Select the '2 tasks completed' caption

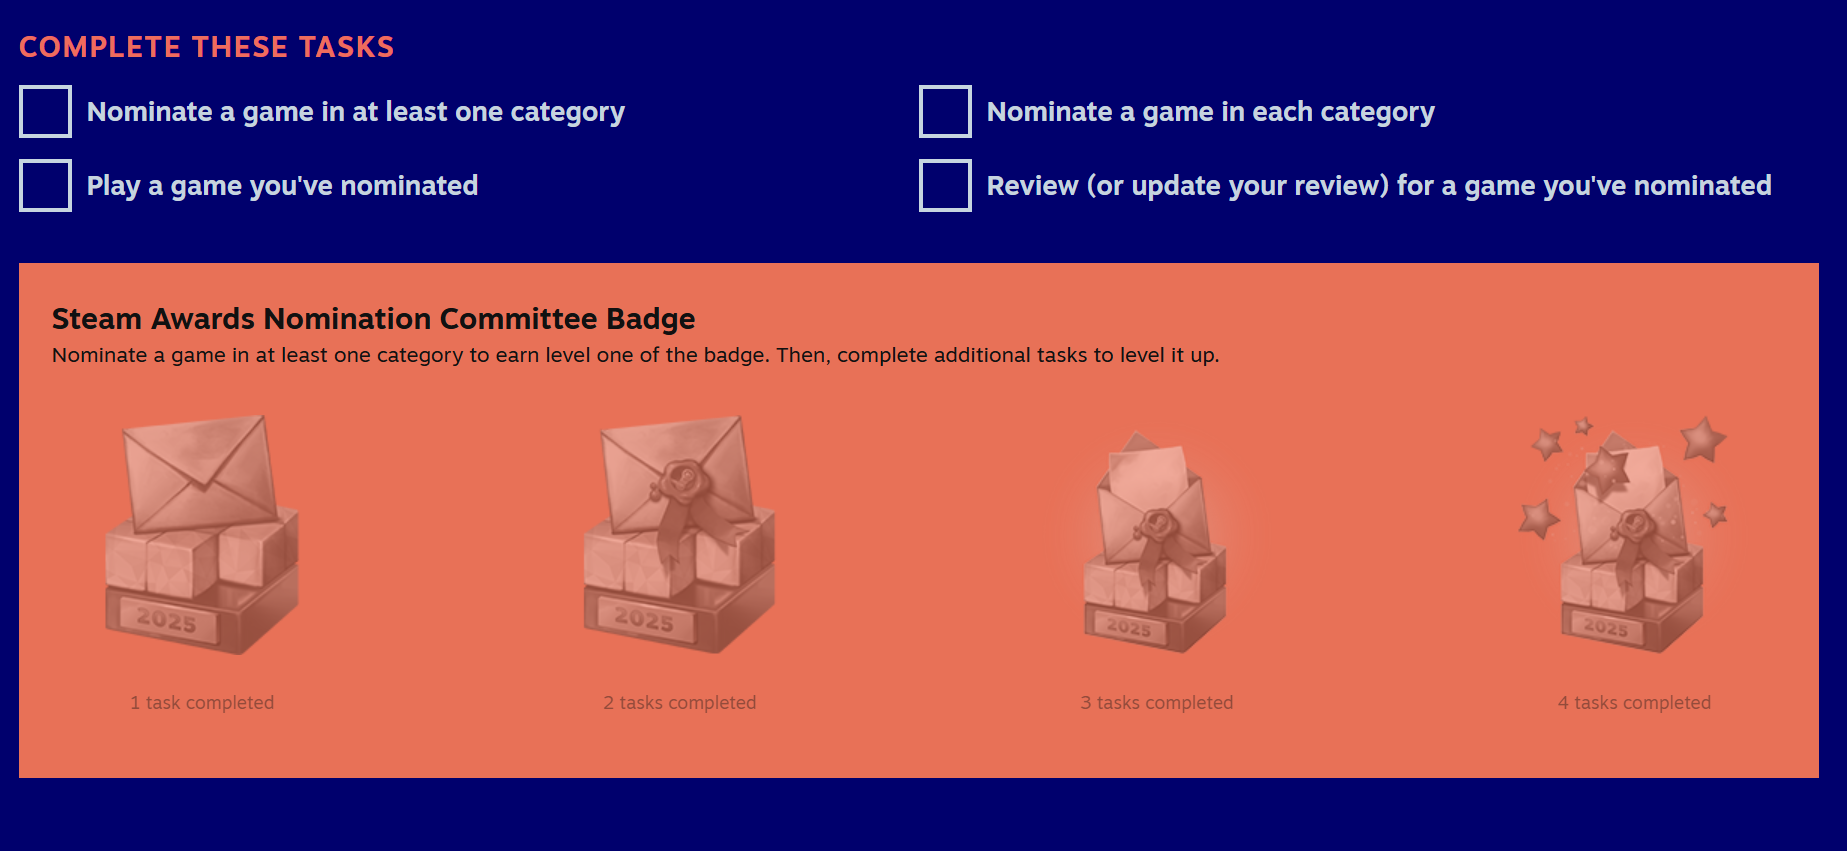coord(680,703)
